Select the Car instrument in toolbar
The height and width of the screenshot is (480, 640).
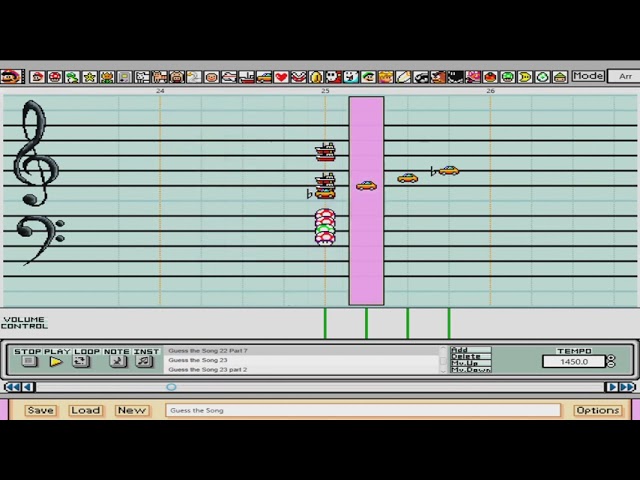click(x=264, y=77)
